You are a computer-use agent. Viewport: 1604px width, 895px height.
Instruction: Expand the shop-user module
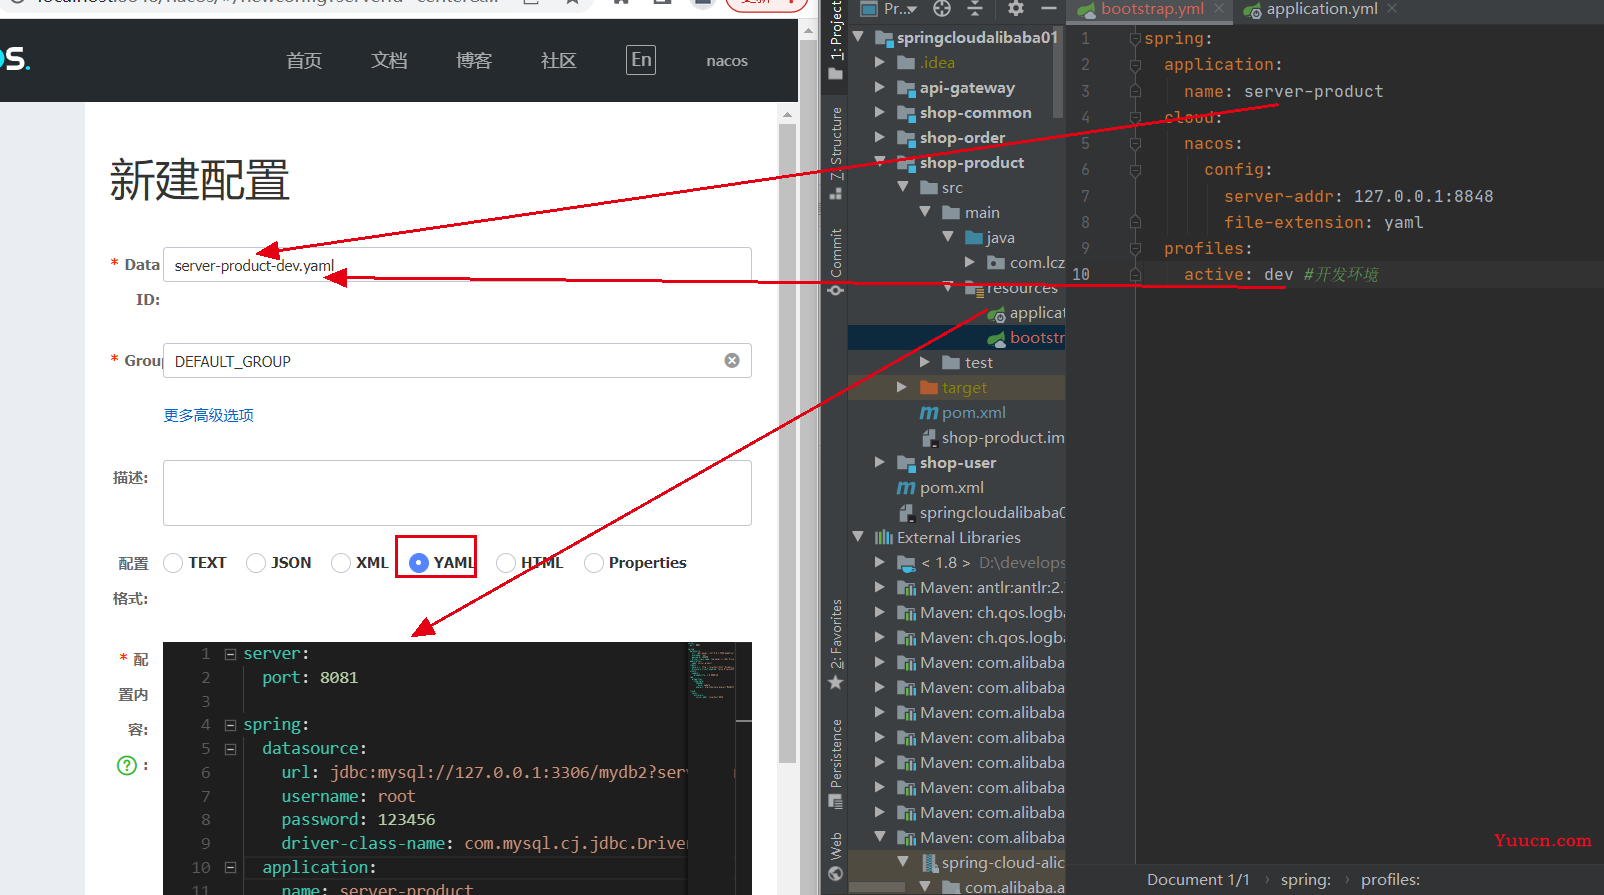click(880, 462)
